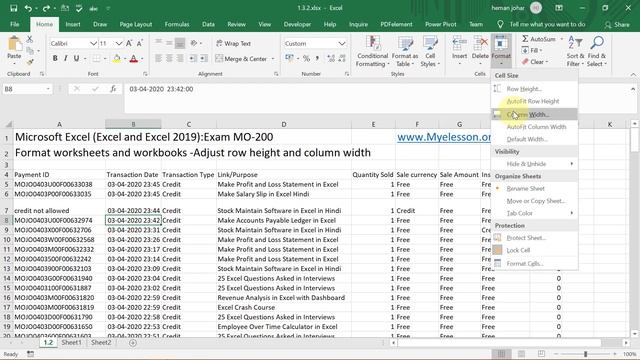Open the Borders dropdown
The width and height of the screenshot is (640, 360).
point(105,59)
